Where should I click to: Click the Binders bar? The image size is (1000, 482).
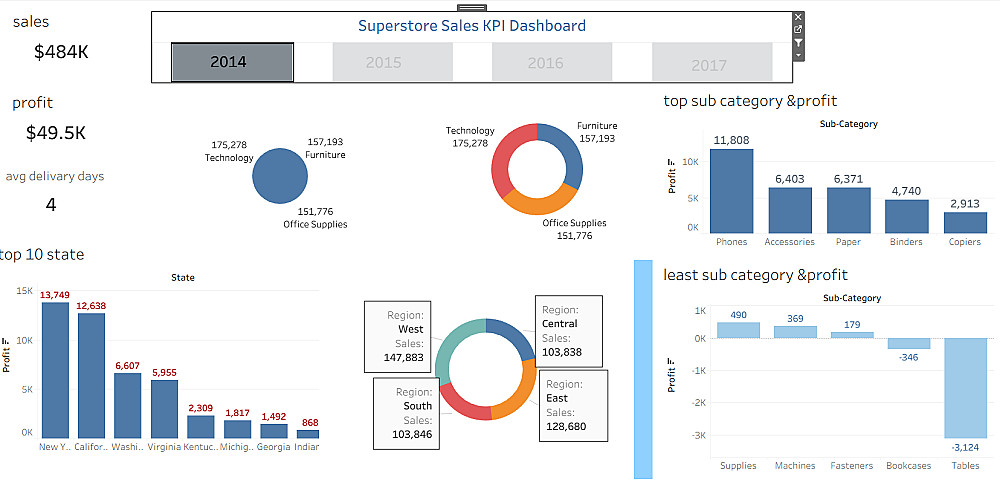click(907, 216)
